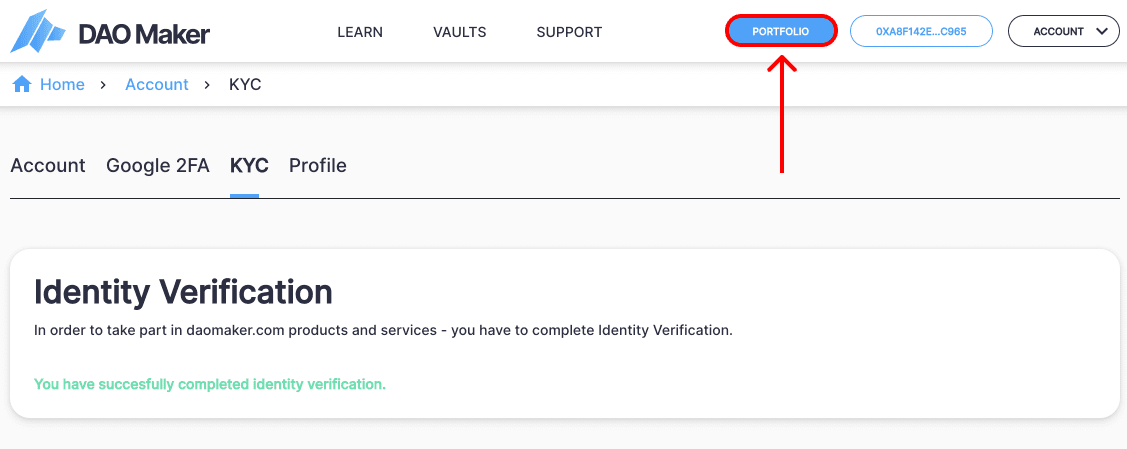
Task: Click first breadcrumb separator arrow after Home
Action: coord(104,85)
